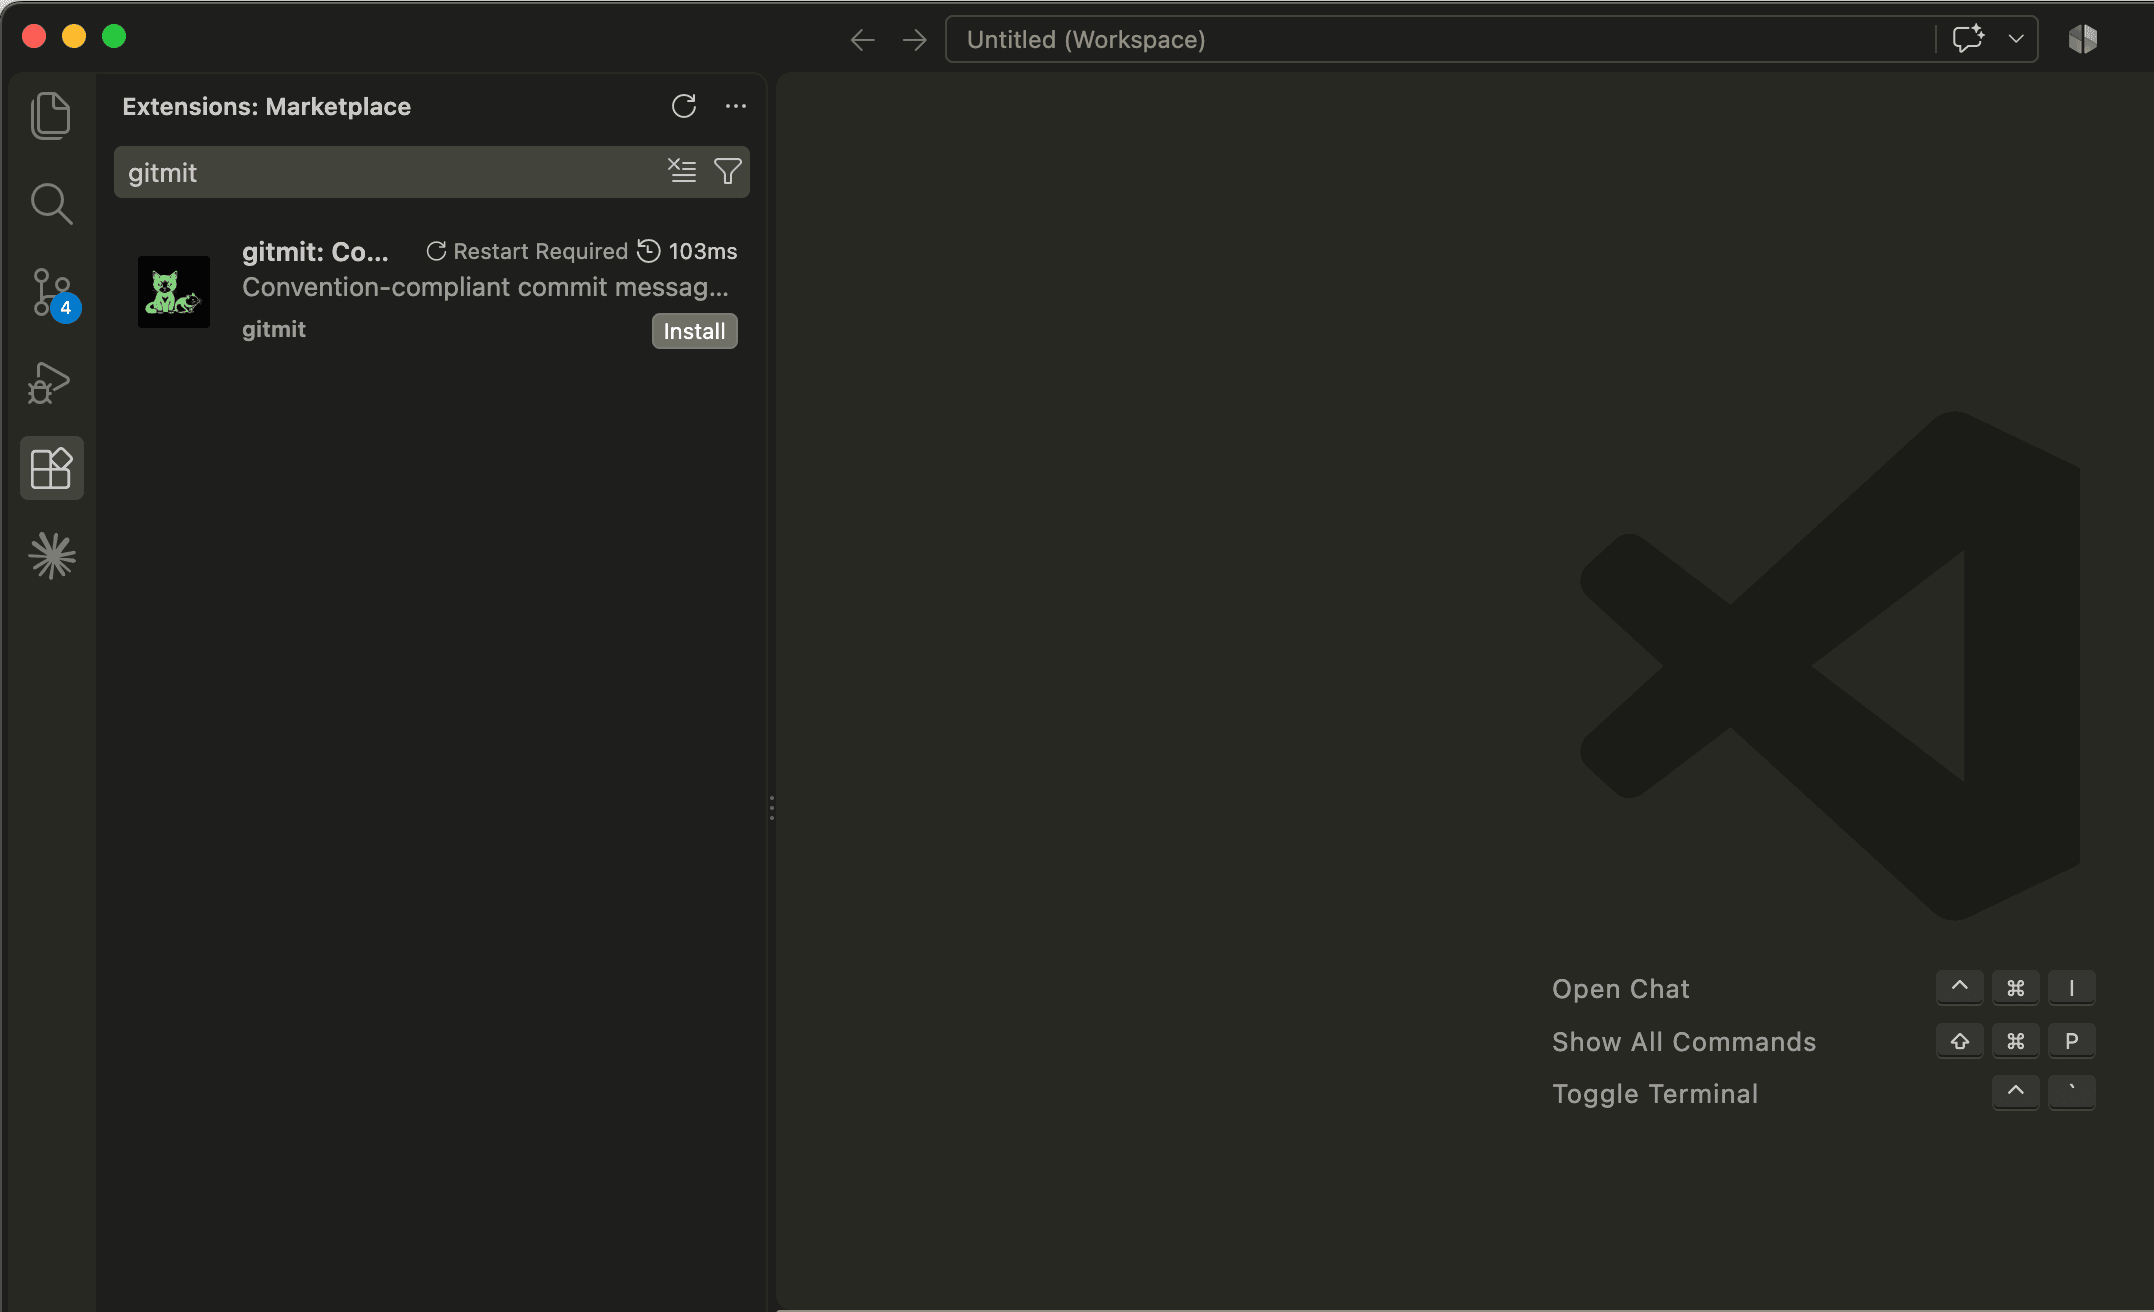
Task: Click Show All Commands shortcut hint
Action: point(1684,1042)
